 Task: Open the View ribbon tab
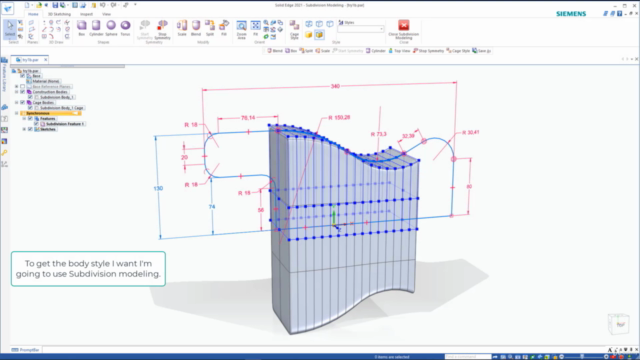[x=106, y=14]
